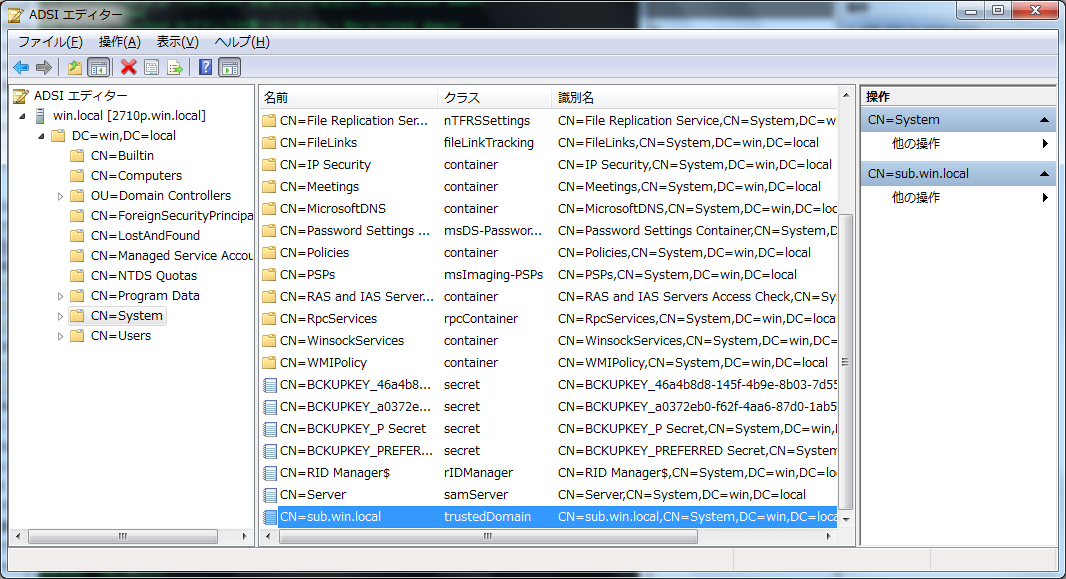The height and width of the screenshot is (579, 1066).
Task: Open the 表示(V) menu
Action: pyautogui.click(x=177, y=41)
